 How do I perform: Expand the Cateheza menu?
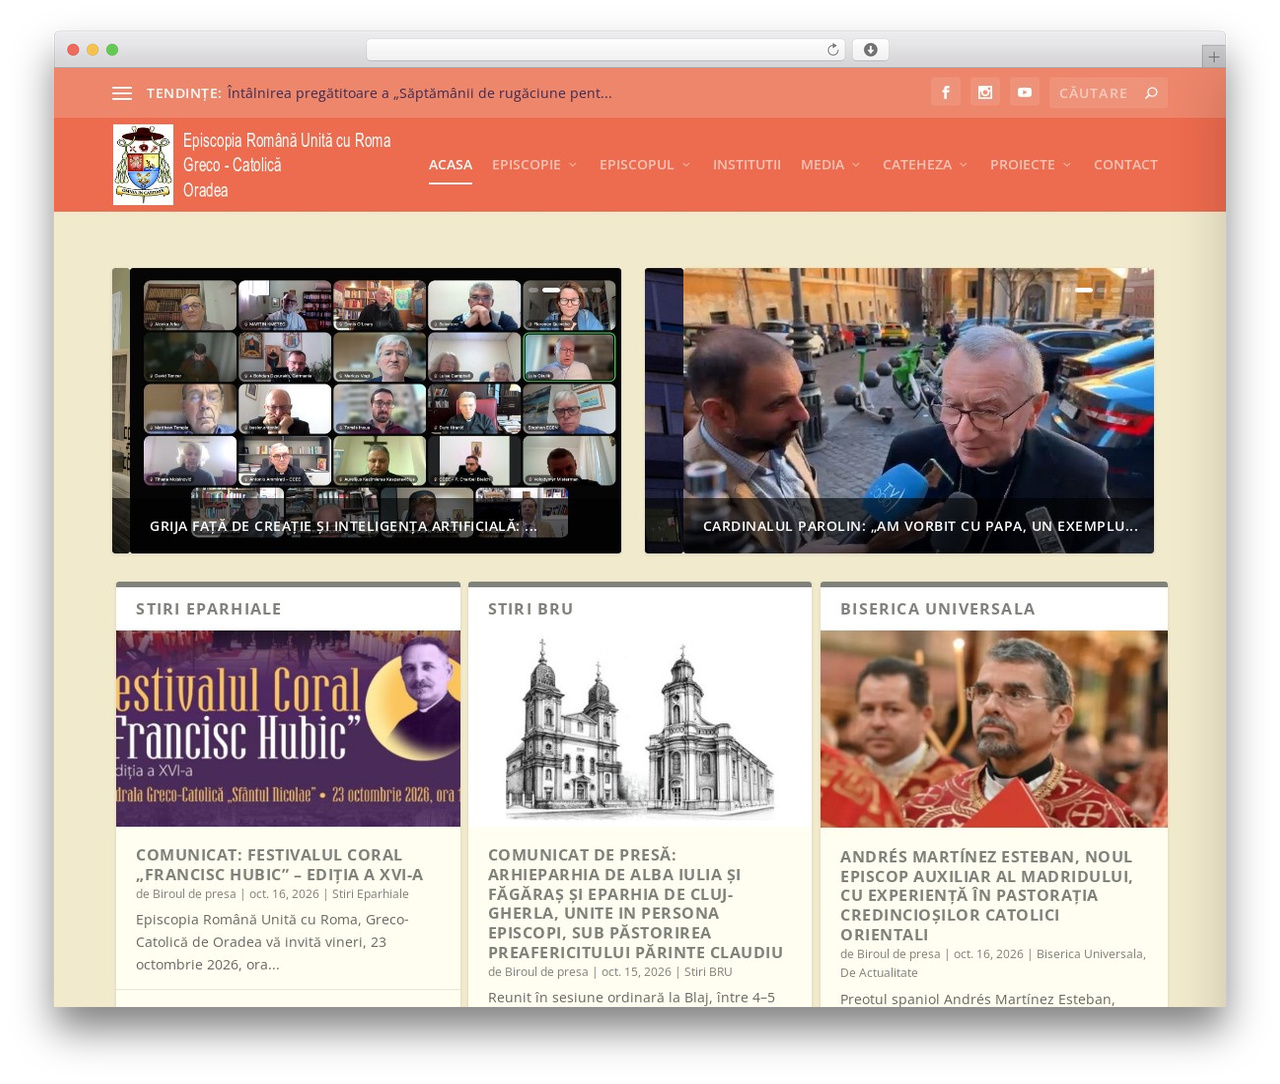click(x=925, y=165)
